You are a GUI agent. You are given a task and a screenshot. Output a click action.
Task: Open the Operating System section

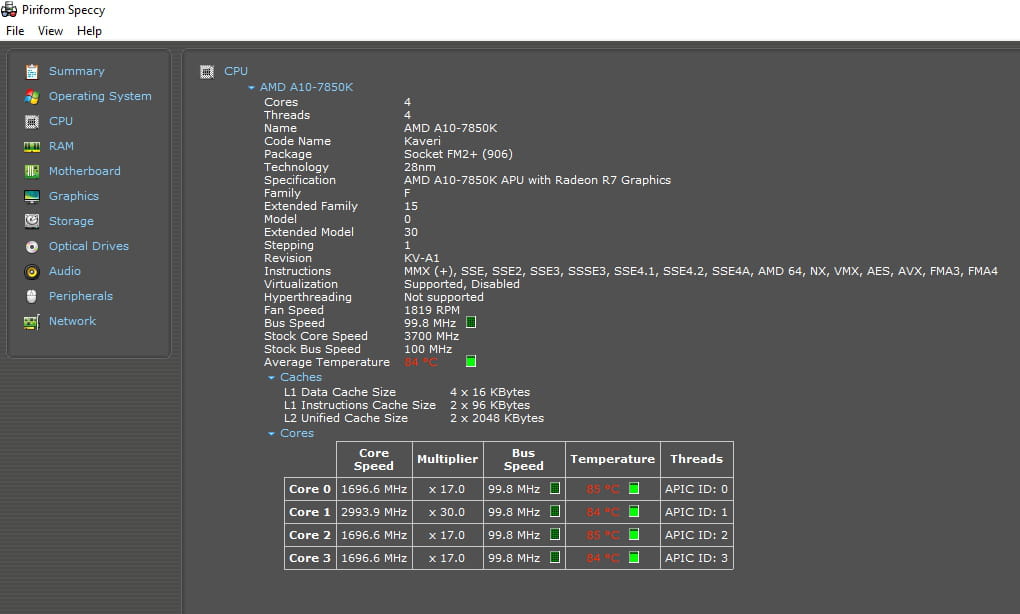click(100, 96)
